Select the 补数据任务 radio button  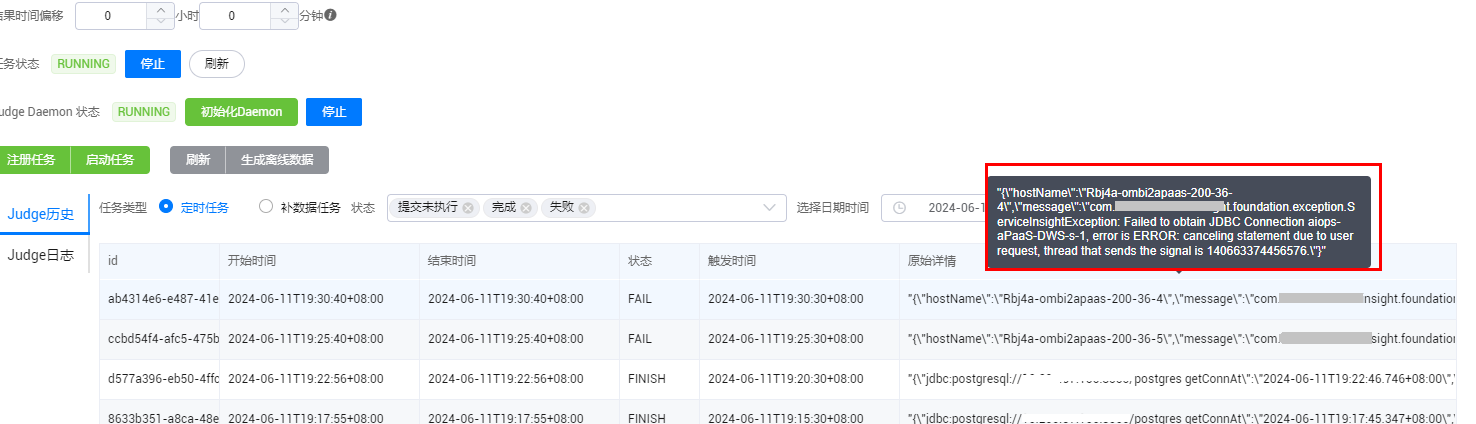(x=266, y=207)
